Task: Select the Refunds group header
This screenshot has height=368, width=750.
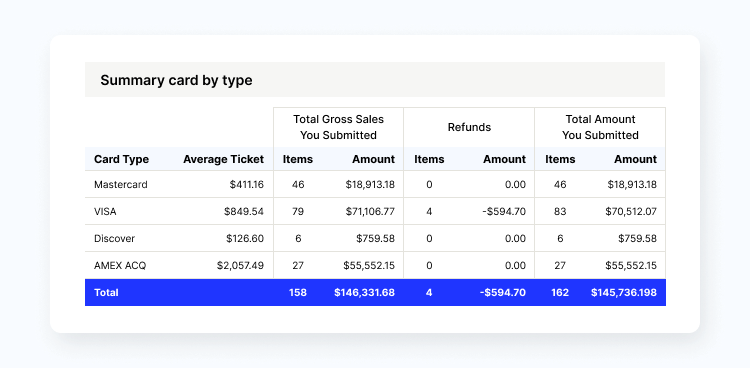Action: click(x=469, y=127)
